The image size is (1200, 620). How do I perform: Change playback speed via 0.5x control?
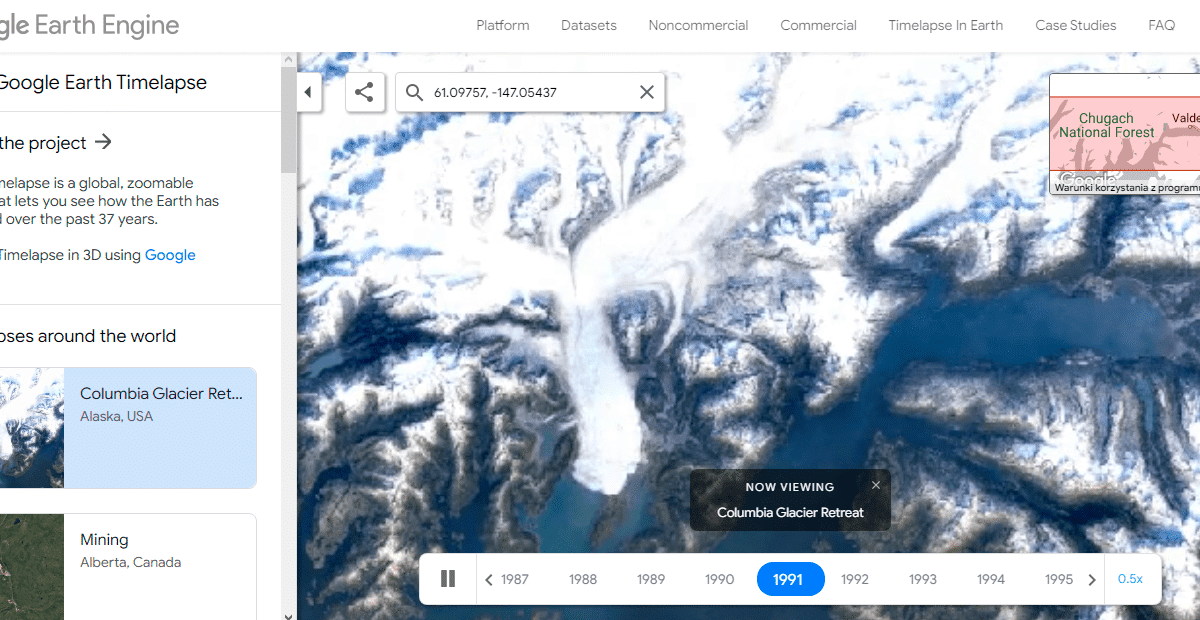(x=1130, y=579)
